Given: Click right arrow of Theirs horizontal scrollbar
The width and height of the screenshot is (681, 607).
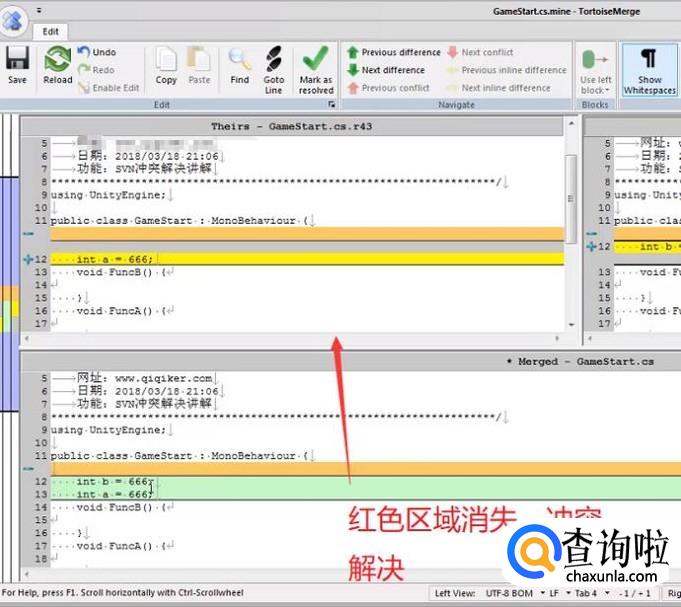Looking at the screenshot, I should [557, 338].
